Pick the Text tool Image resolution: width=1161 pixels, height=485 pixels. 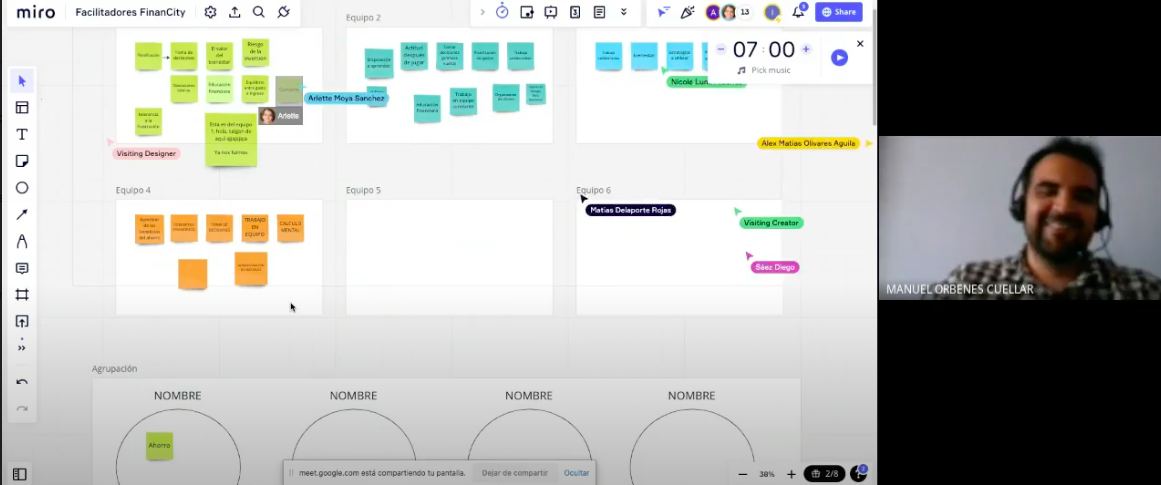22,134
